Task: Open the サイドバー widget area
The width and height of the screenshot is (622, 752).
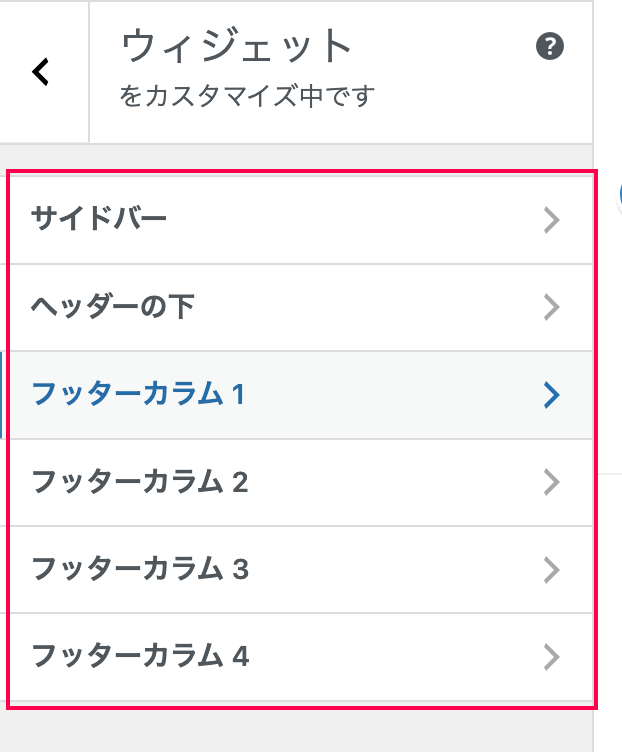Action: [x=301, y=220]
